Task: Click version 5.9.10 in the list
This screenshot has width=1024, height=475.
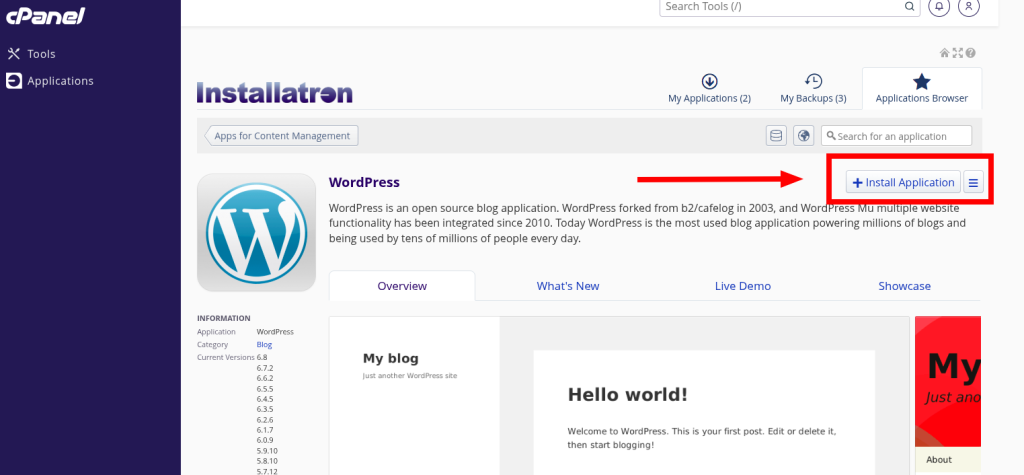Action: [267, 451]
